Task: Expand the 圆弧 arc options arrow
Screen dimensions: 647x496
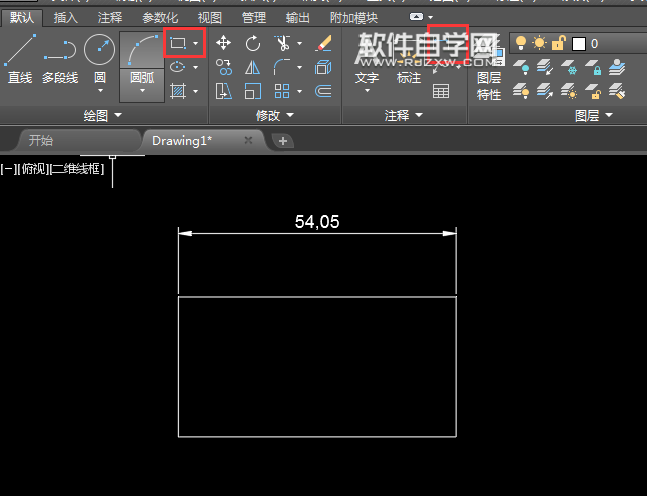Action: click(x=142, y=90)
